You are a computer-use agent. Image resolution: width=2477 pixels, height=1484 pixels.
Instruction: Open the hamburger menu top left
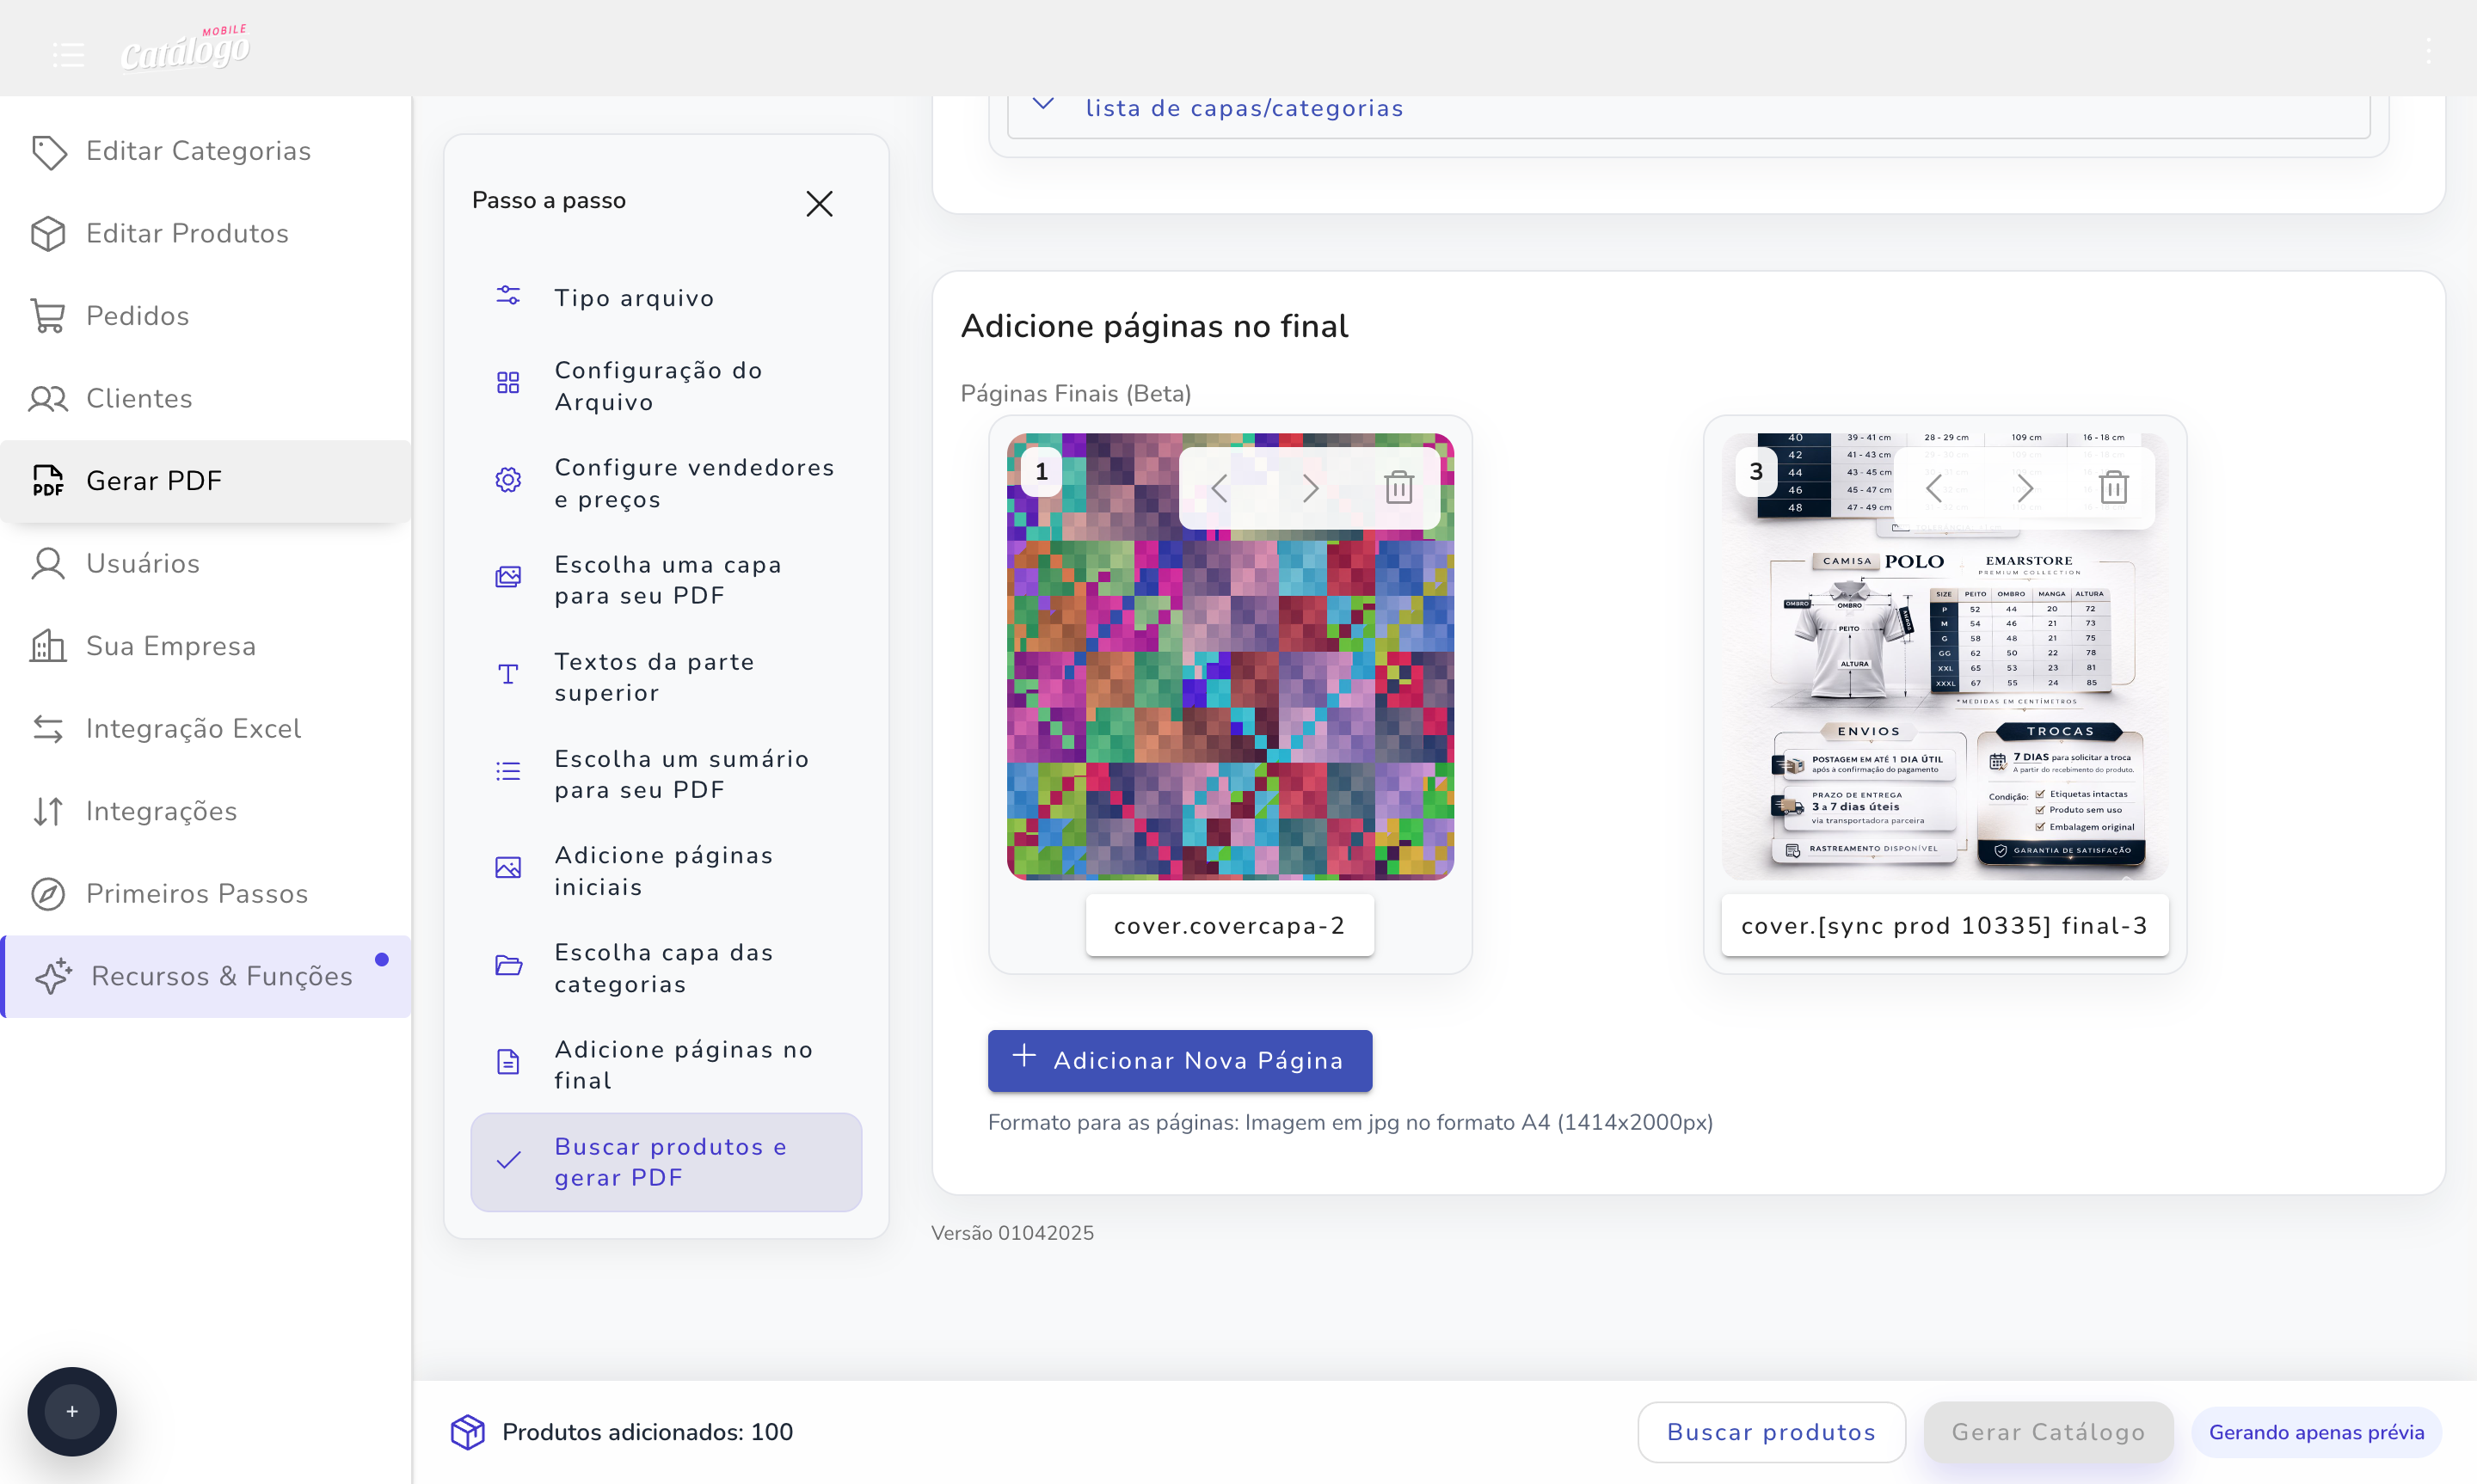pos(68,55)
